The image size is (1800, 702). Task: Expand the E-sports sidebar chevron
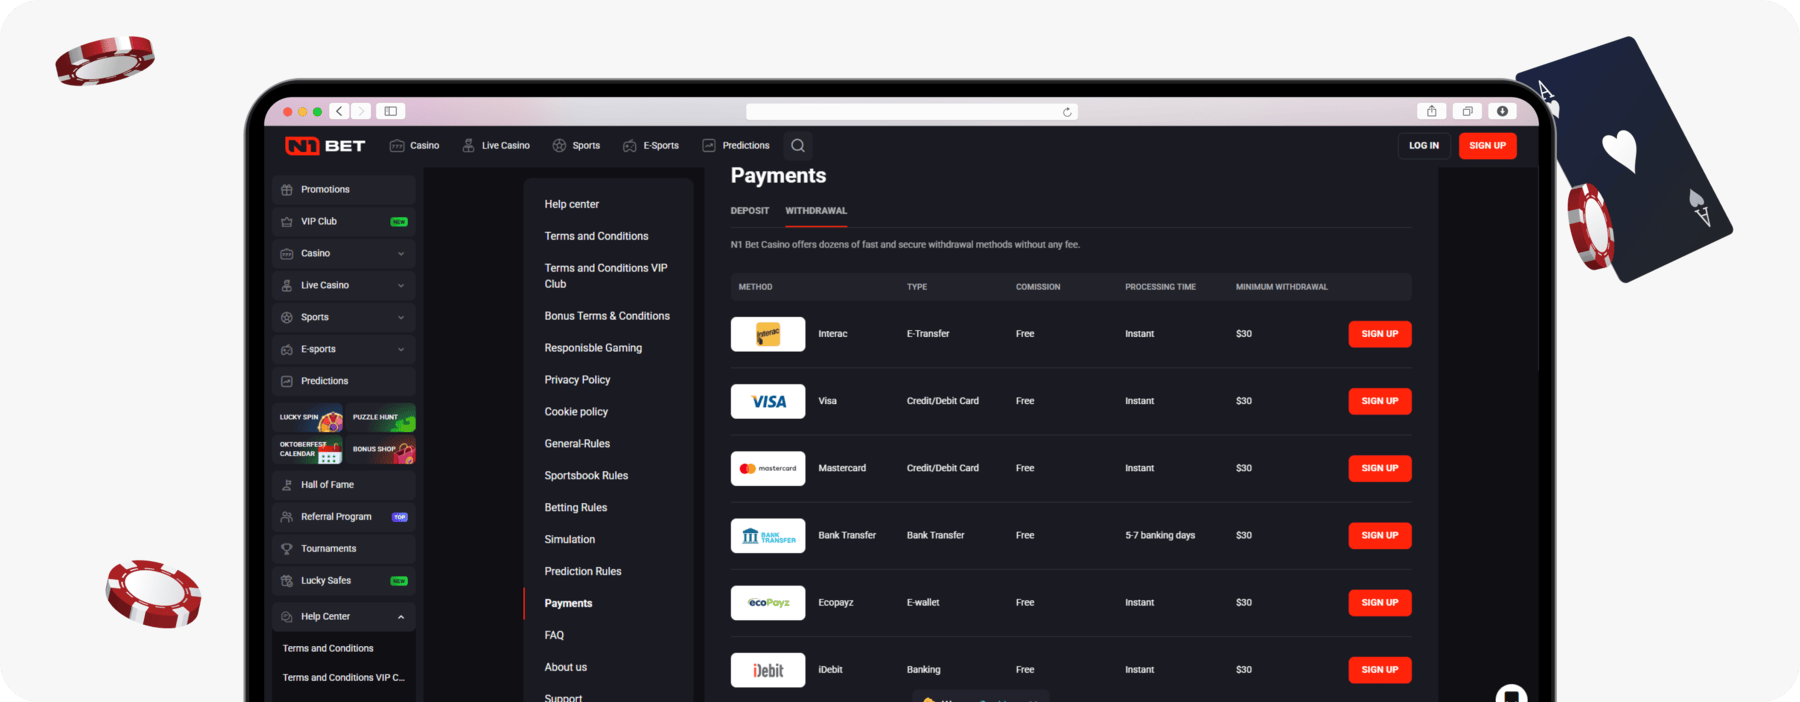[401, 350]
